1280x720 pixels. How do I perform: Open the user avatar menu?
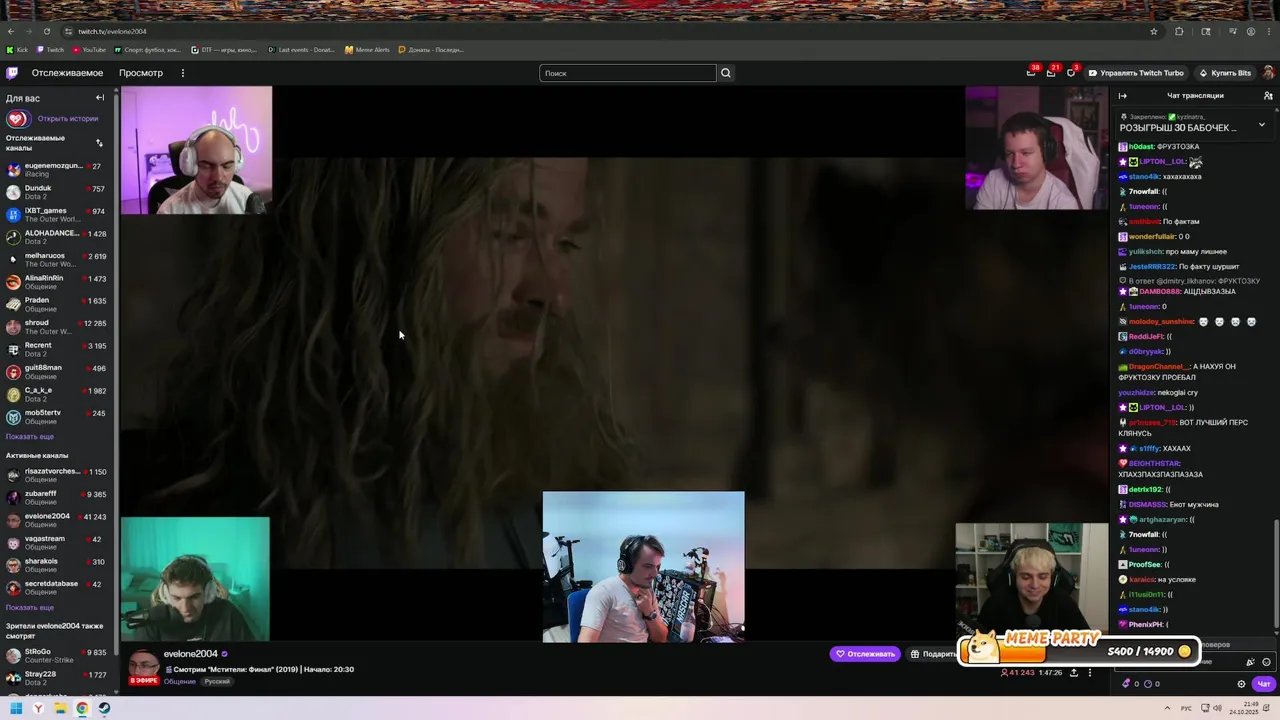tap(1268, 73)
